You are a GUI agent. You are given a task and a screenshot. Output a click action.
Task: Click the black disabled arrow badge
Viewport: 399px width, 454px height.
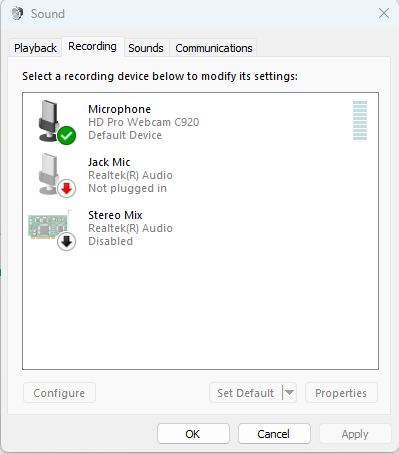click(x=67, y=241)
